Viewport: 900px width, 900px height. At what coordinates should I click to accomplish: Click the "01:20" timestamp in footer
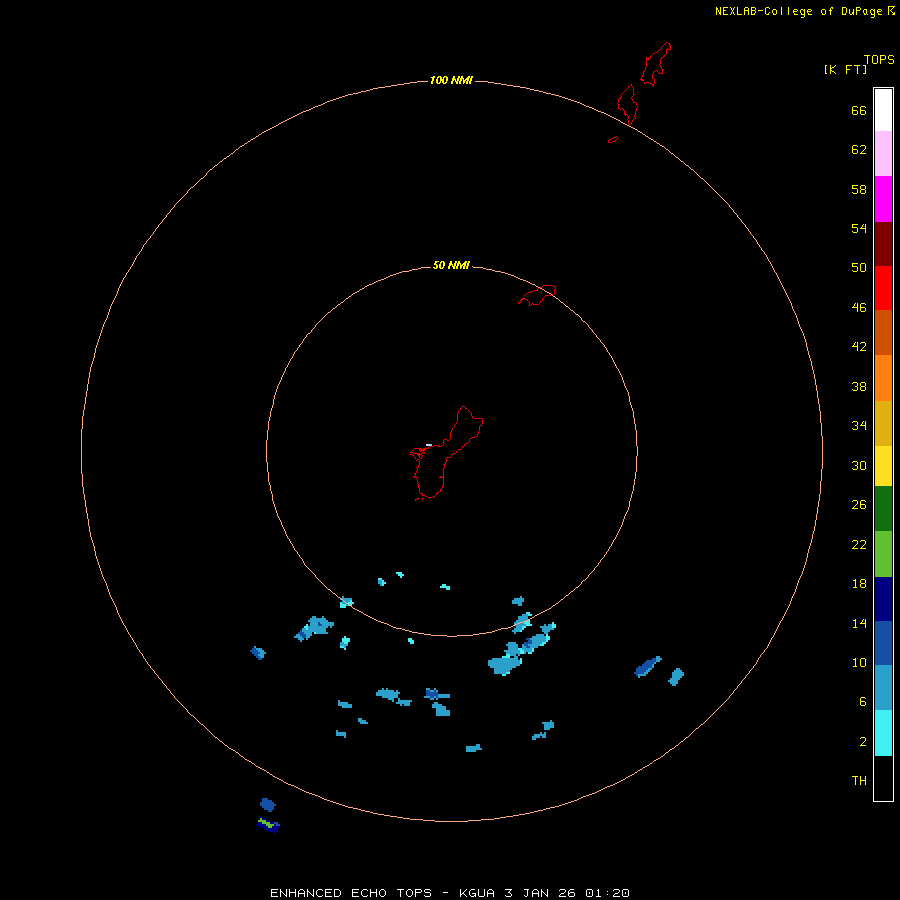(x=607, y=893)
